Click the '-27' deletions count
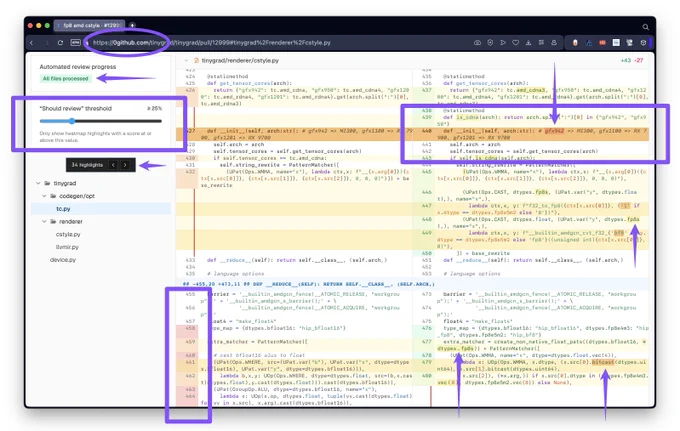This screenshot has width=680, height=431. point(639,61)
